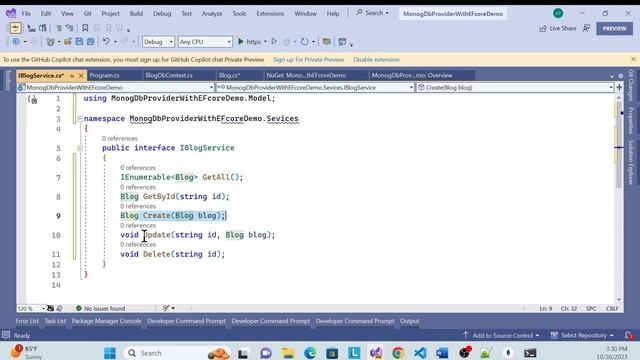The width and height of the screenshot is (640, 360).
Task: Click the comment selection lines icon
Action: tap(58, 28)
